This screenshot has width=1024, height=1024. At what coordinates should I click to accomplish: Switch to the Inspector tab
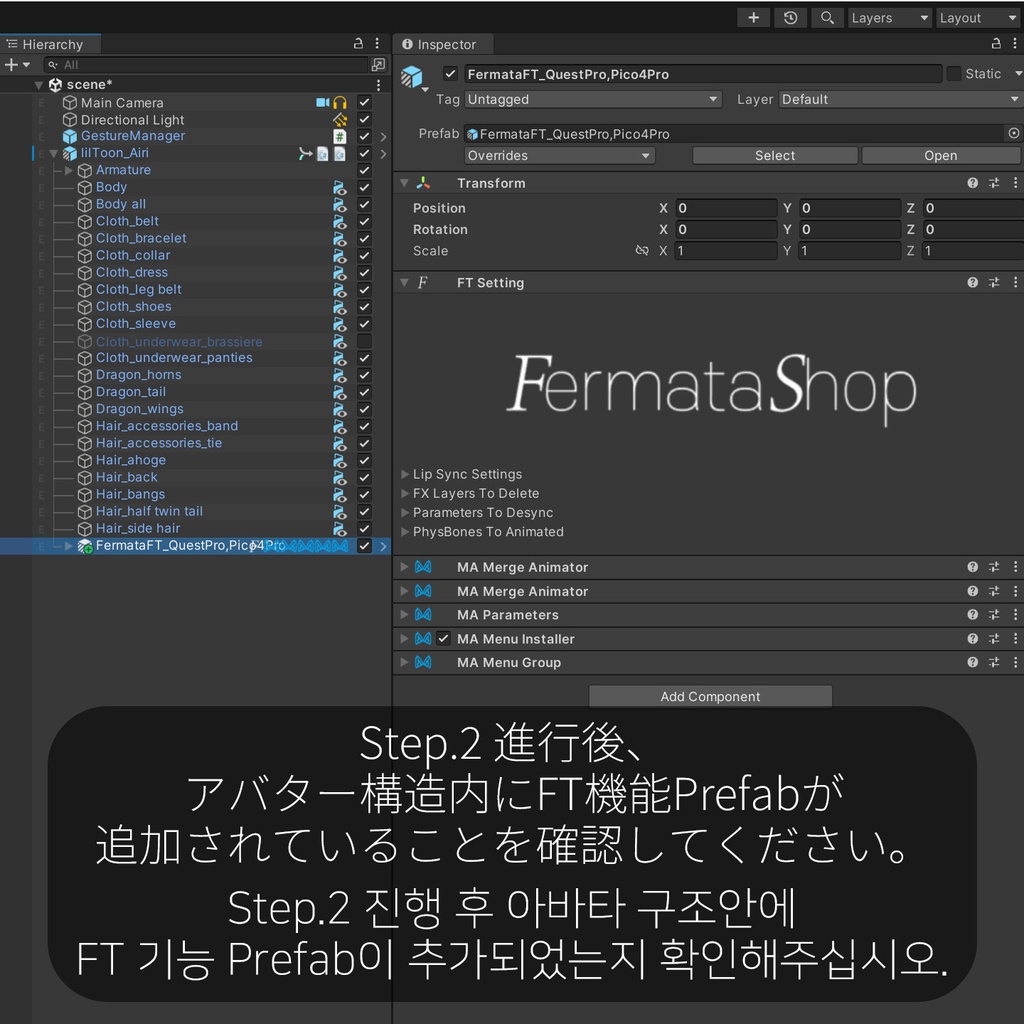pyautogui.click(x=442, y=44)
